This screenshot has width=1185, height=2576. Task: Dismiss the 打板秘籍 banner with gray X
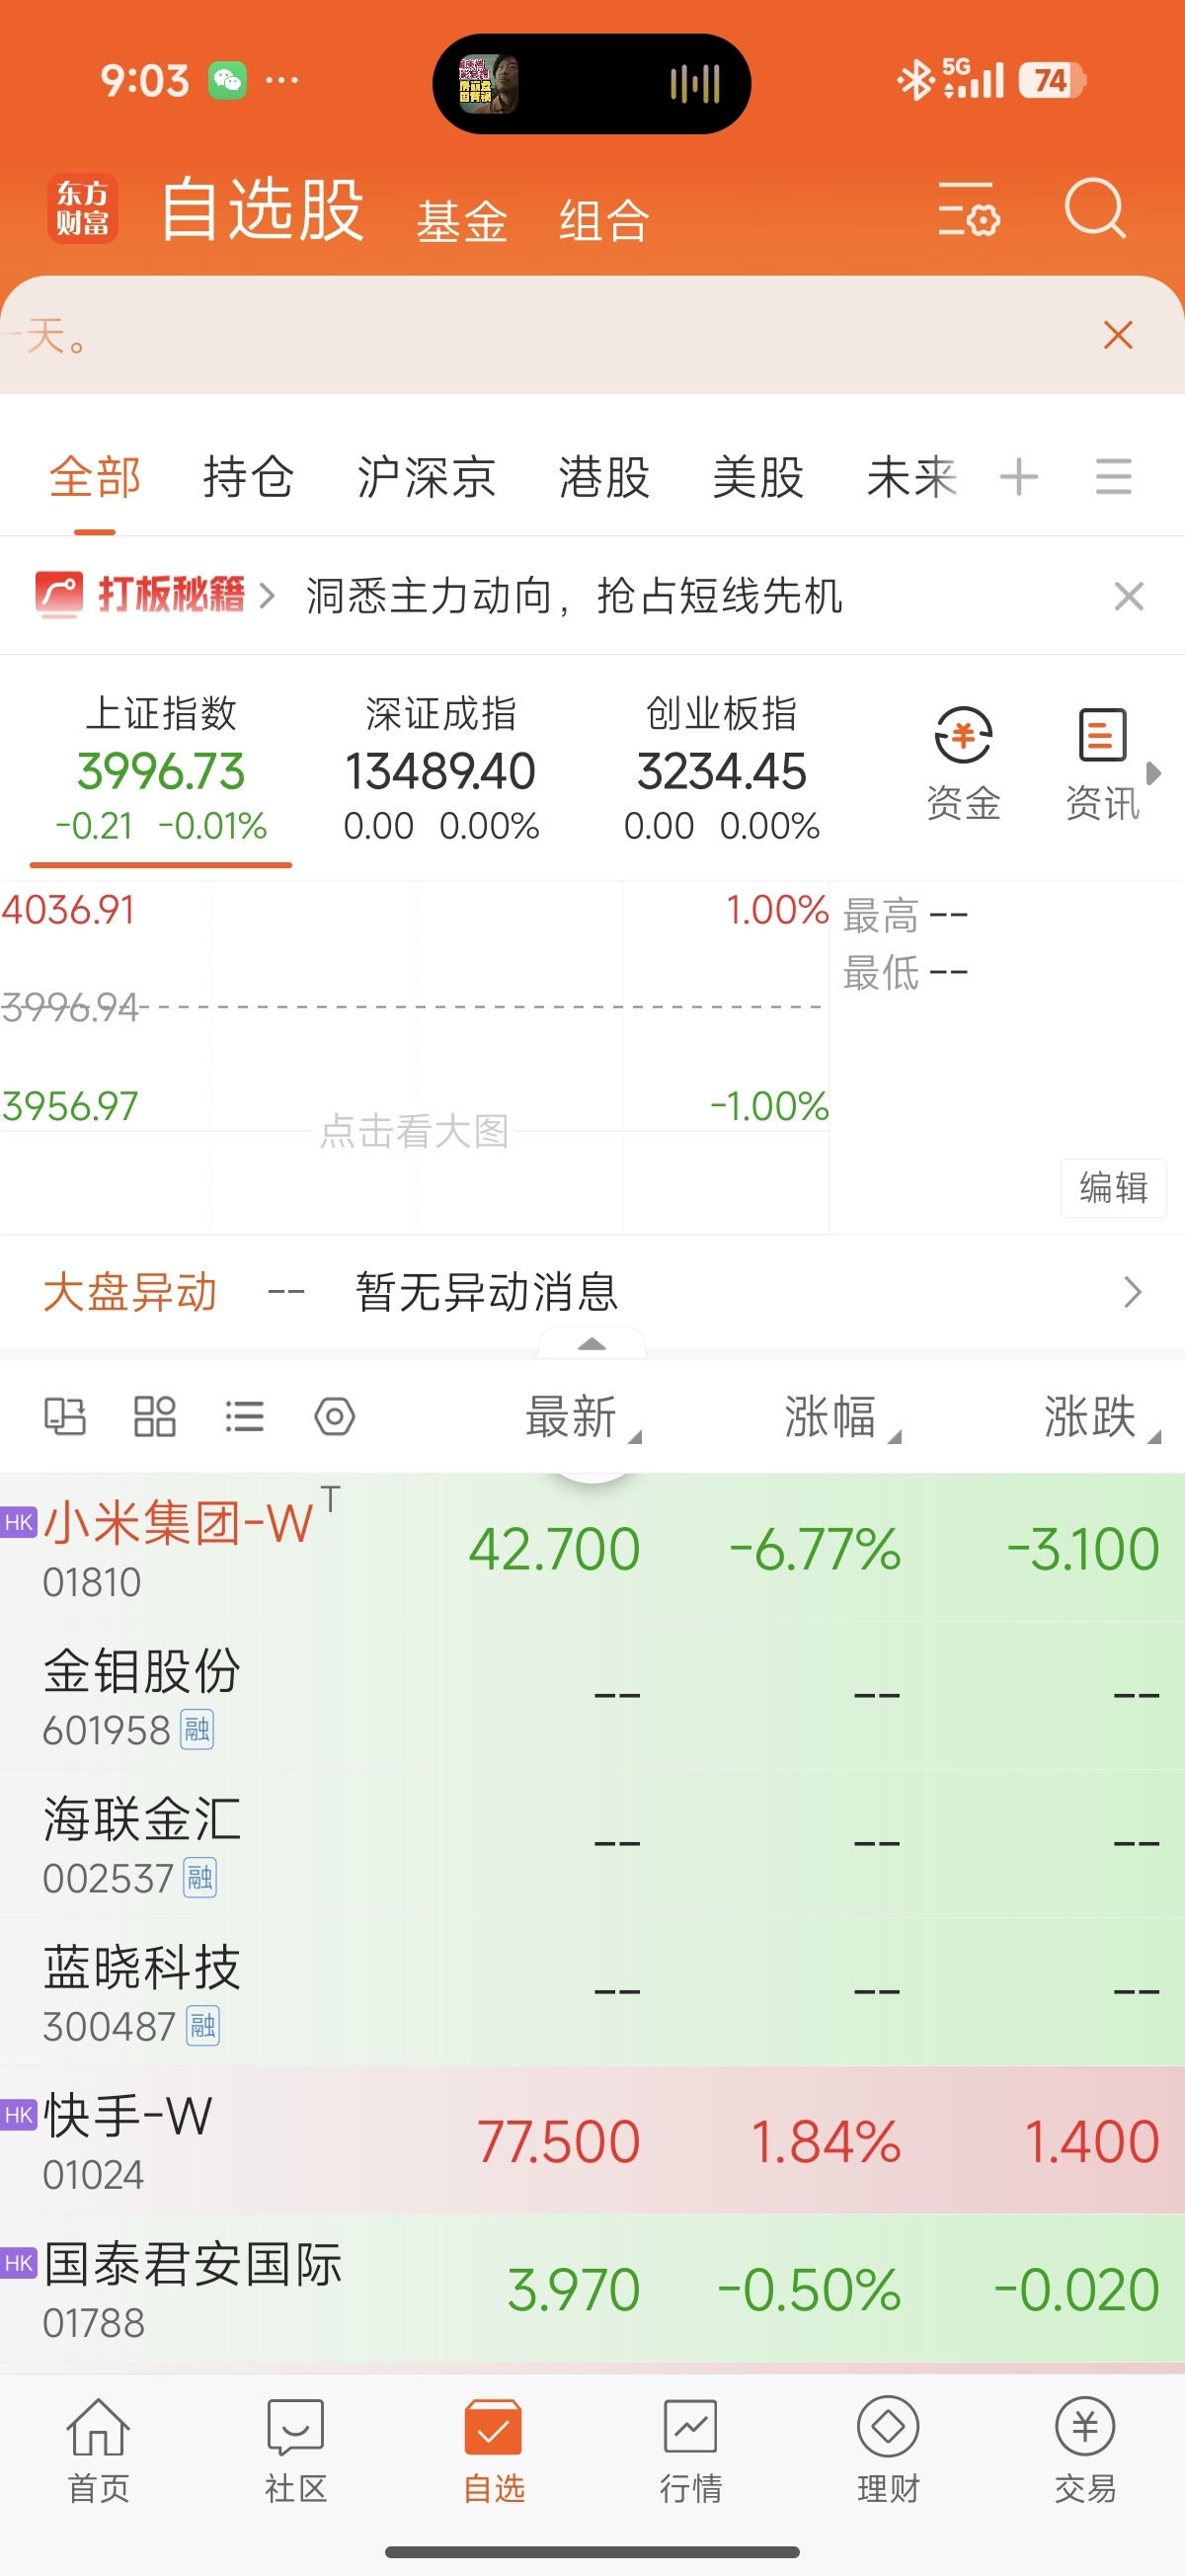click(x=1129, y=596)
